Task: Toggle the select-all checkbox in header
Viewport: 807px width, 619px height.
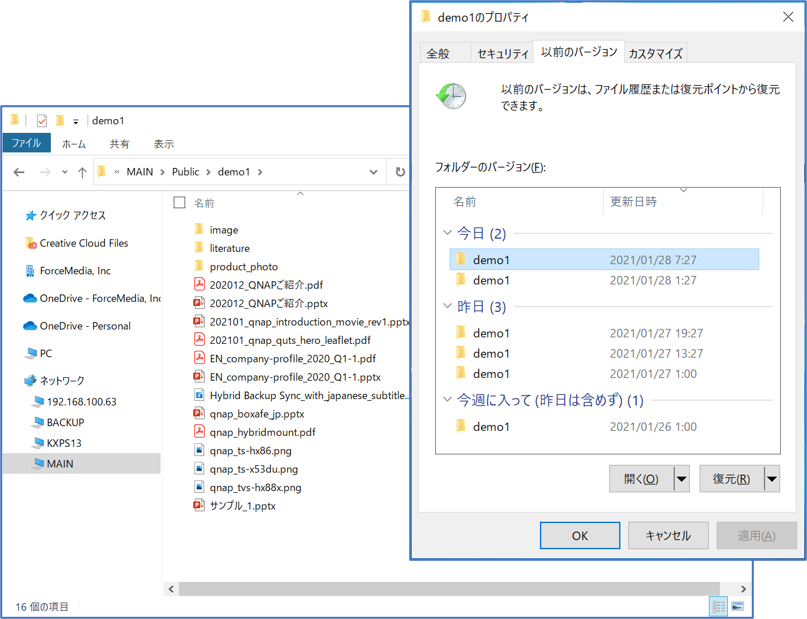Action: [179, 203]
